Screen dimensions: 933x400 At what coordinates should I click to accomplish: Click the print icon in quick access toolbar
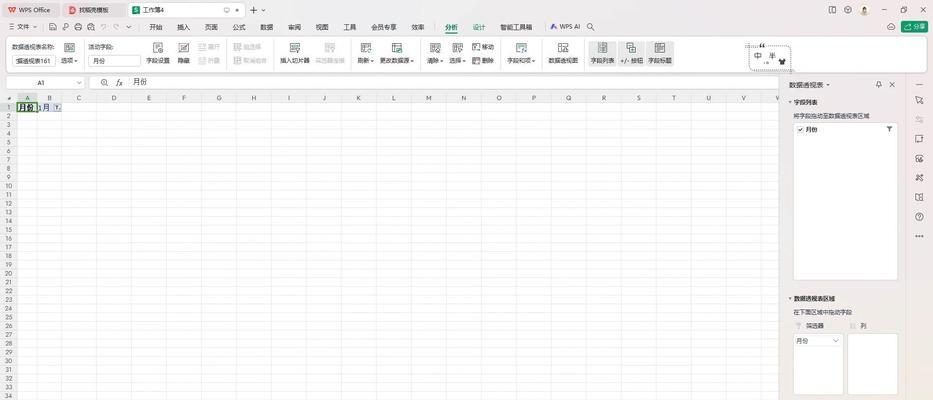coord(78,27)
